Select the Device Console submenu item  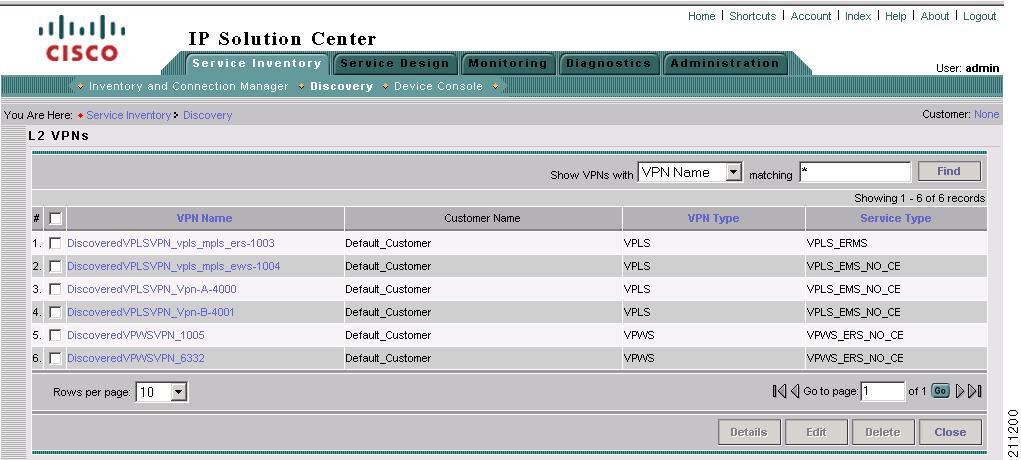438,86
